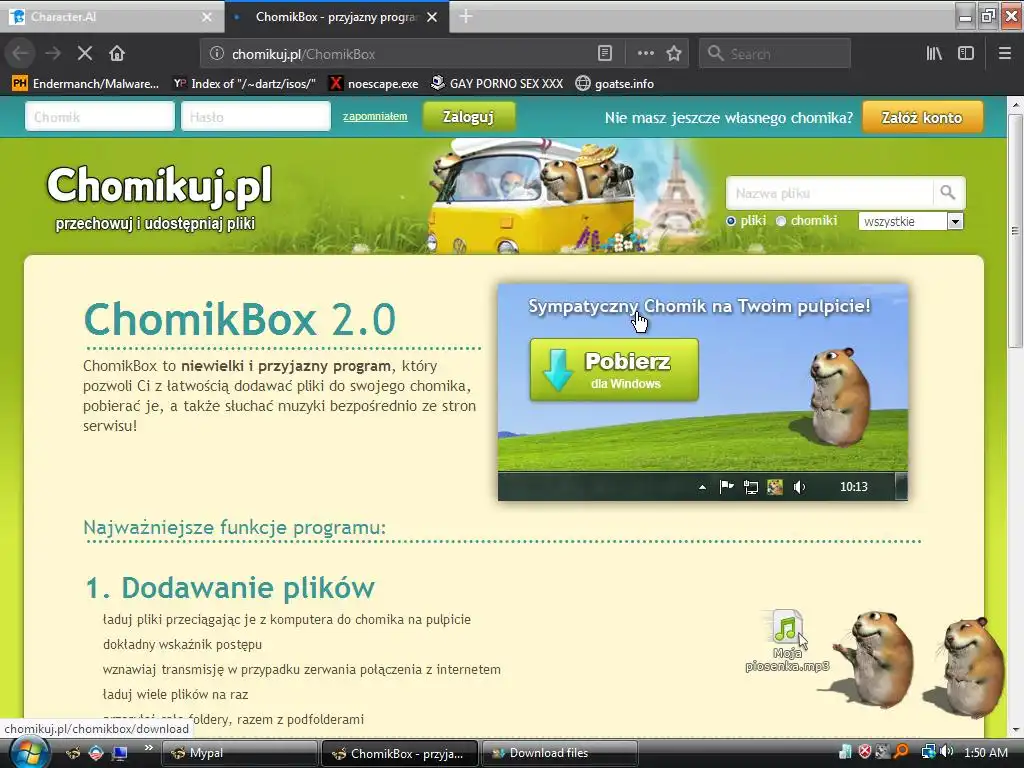Click the green Zaloguj login button
The height and width of the screenshot is (768, 1024).
(468, 117)
